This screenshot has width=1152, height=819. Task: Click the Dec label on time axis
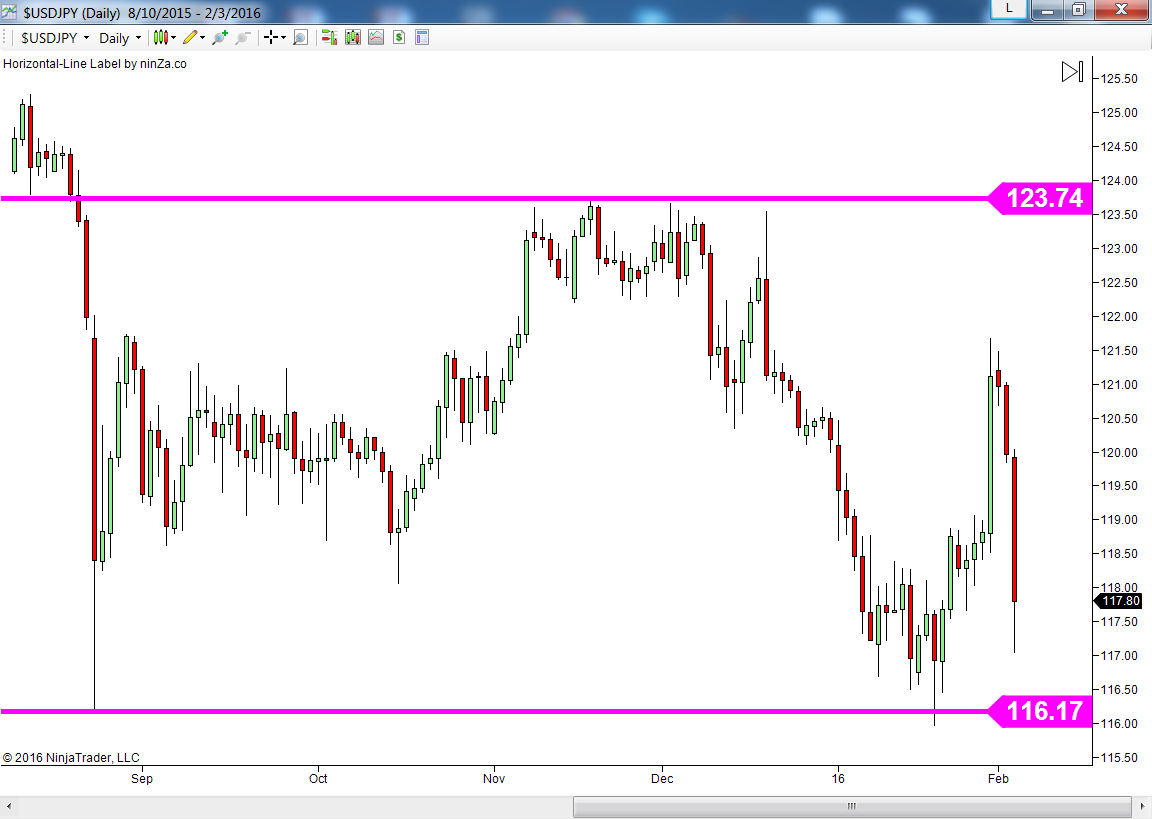tap(662, 779)
